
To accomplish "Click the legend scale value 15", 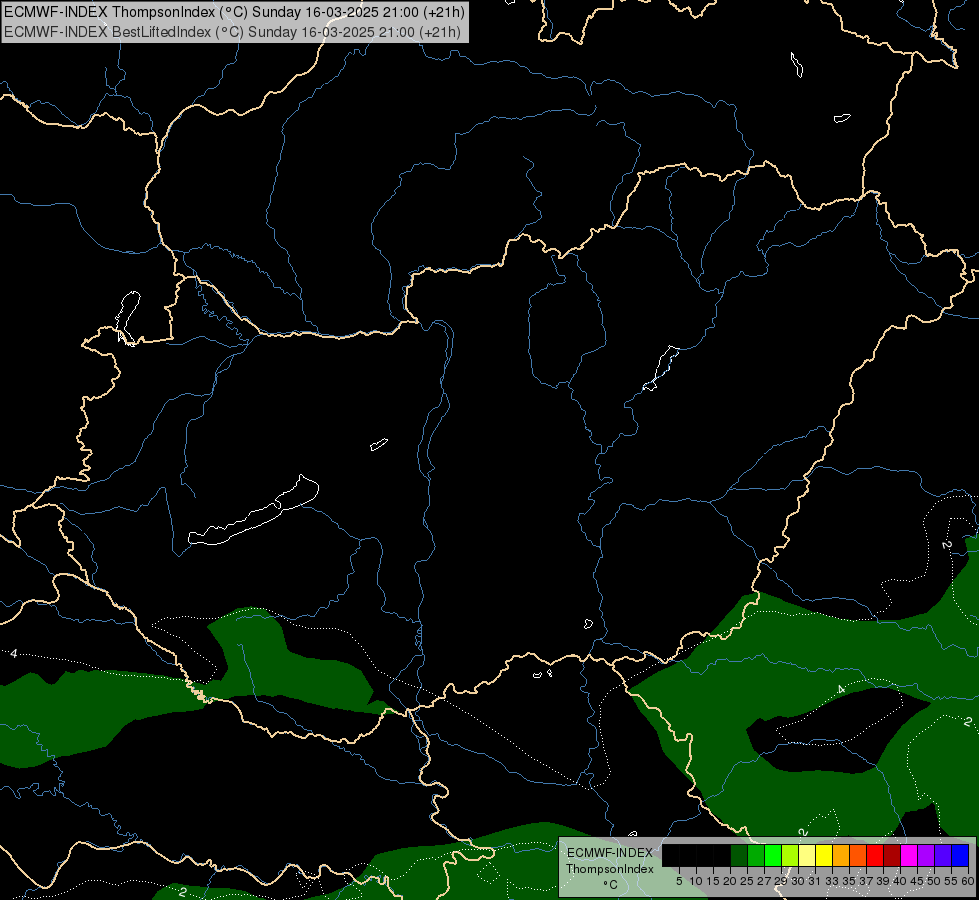I will (x=713, y=881).
